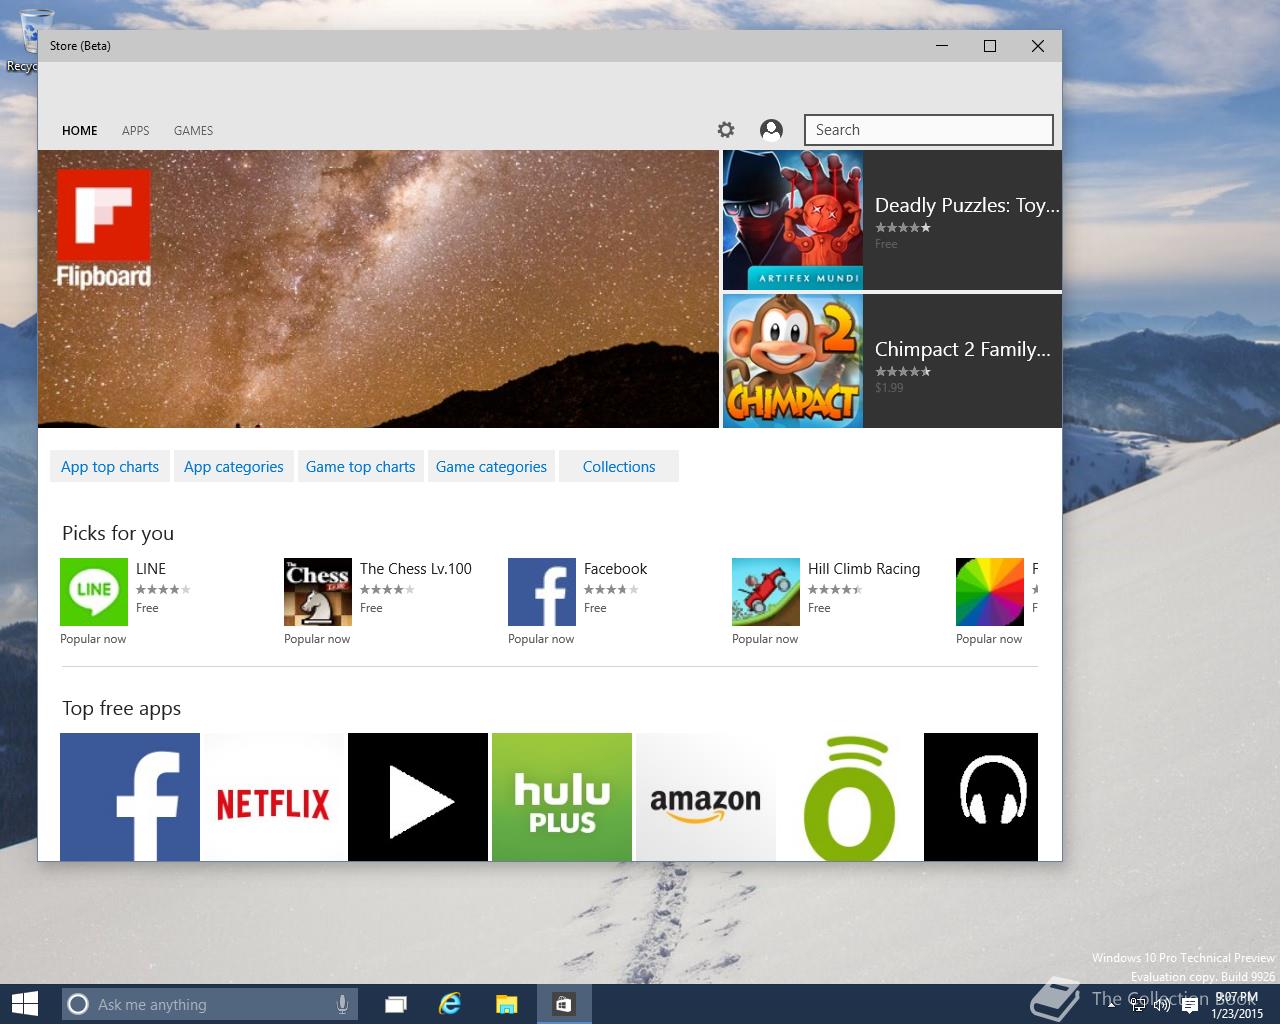Show hidden tray icons arrow
The width and height of the screenshot is (1280, 1024).
pyautogui.click(x=1112, y=1004)
